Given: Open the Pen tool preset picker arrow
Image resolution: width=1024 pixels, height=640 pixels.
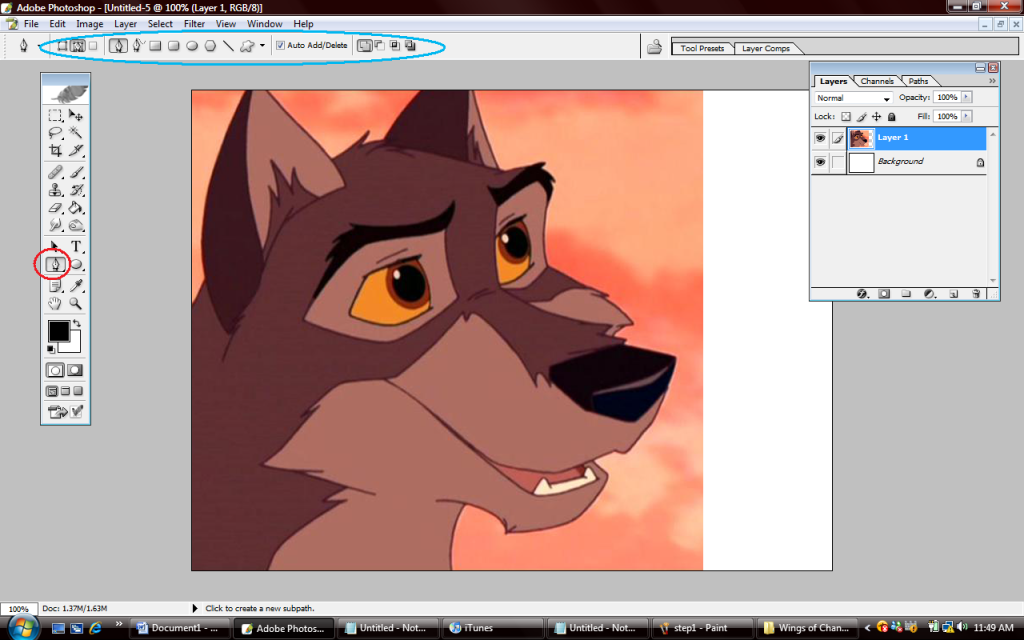Looking at the screenshot, I should point(39,46).
